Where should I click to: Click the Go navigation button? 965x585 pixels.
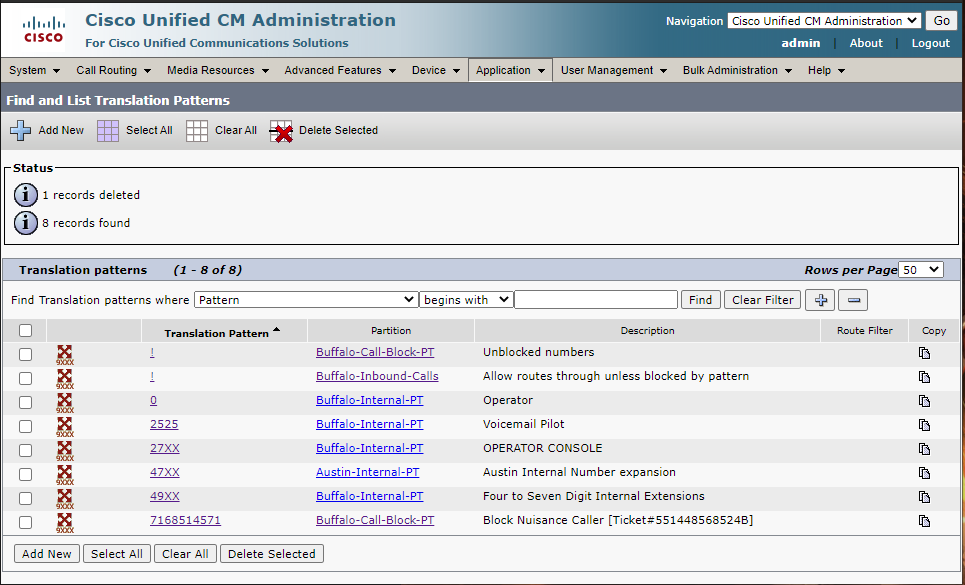coord(942,21)
